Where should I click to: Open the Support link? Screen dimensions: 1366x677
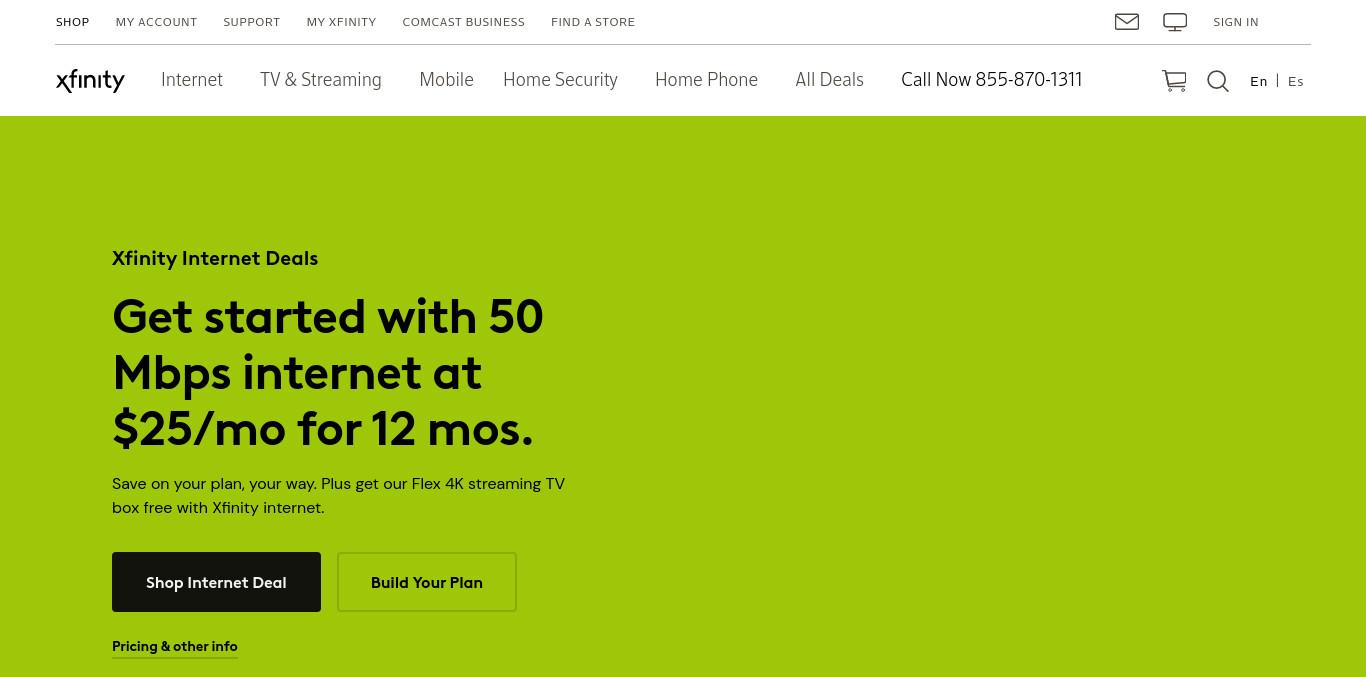[252, 22]
